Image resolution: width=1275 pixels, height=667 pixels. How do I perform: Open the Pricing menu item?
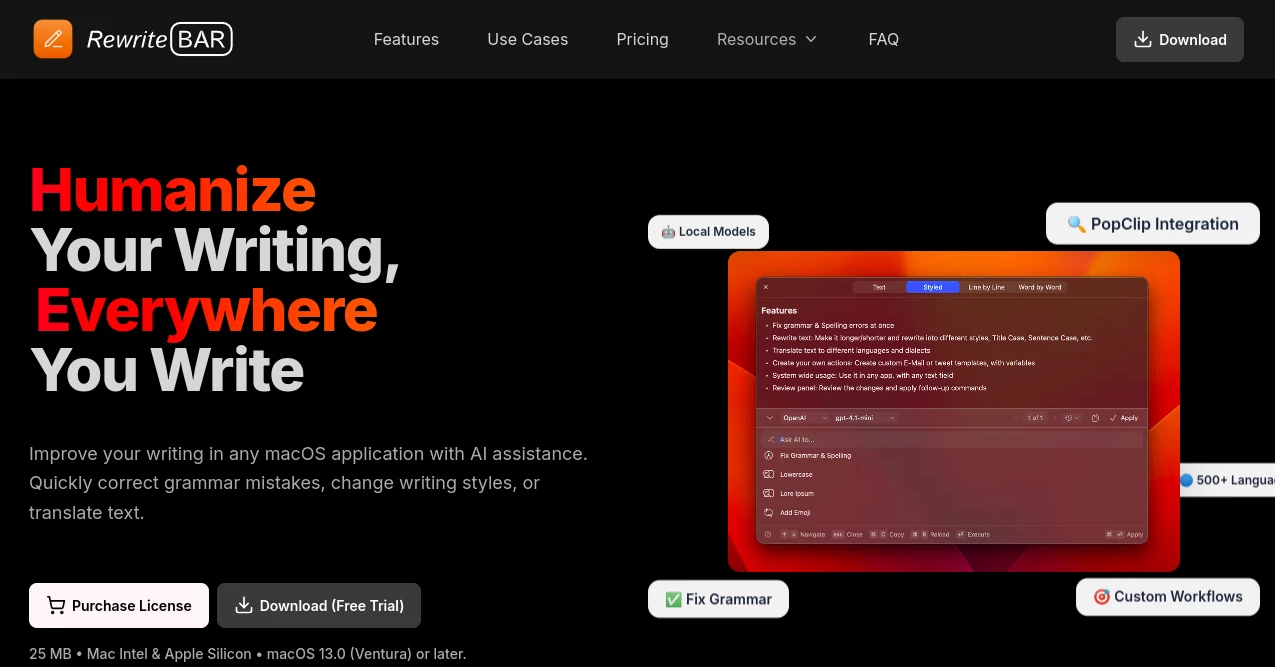tap(642, 39)
